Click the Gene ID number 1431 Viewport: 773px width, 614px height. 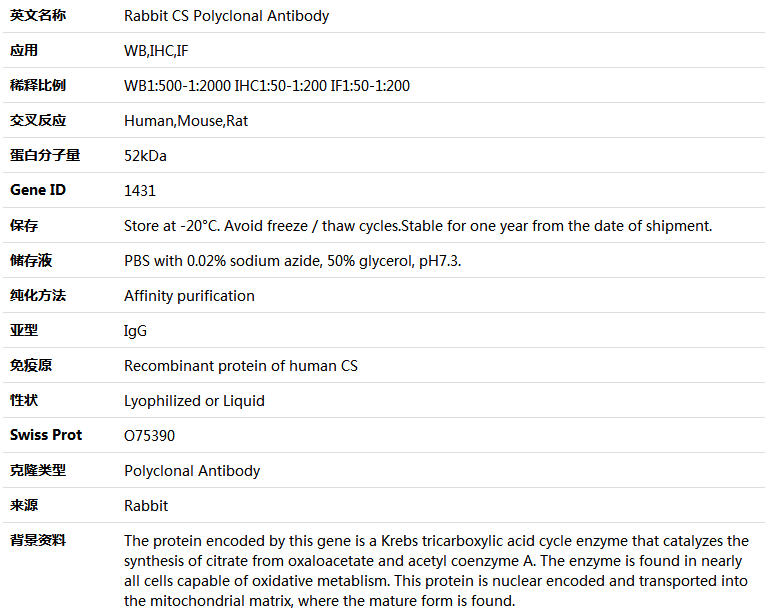coord(140,191)
